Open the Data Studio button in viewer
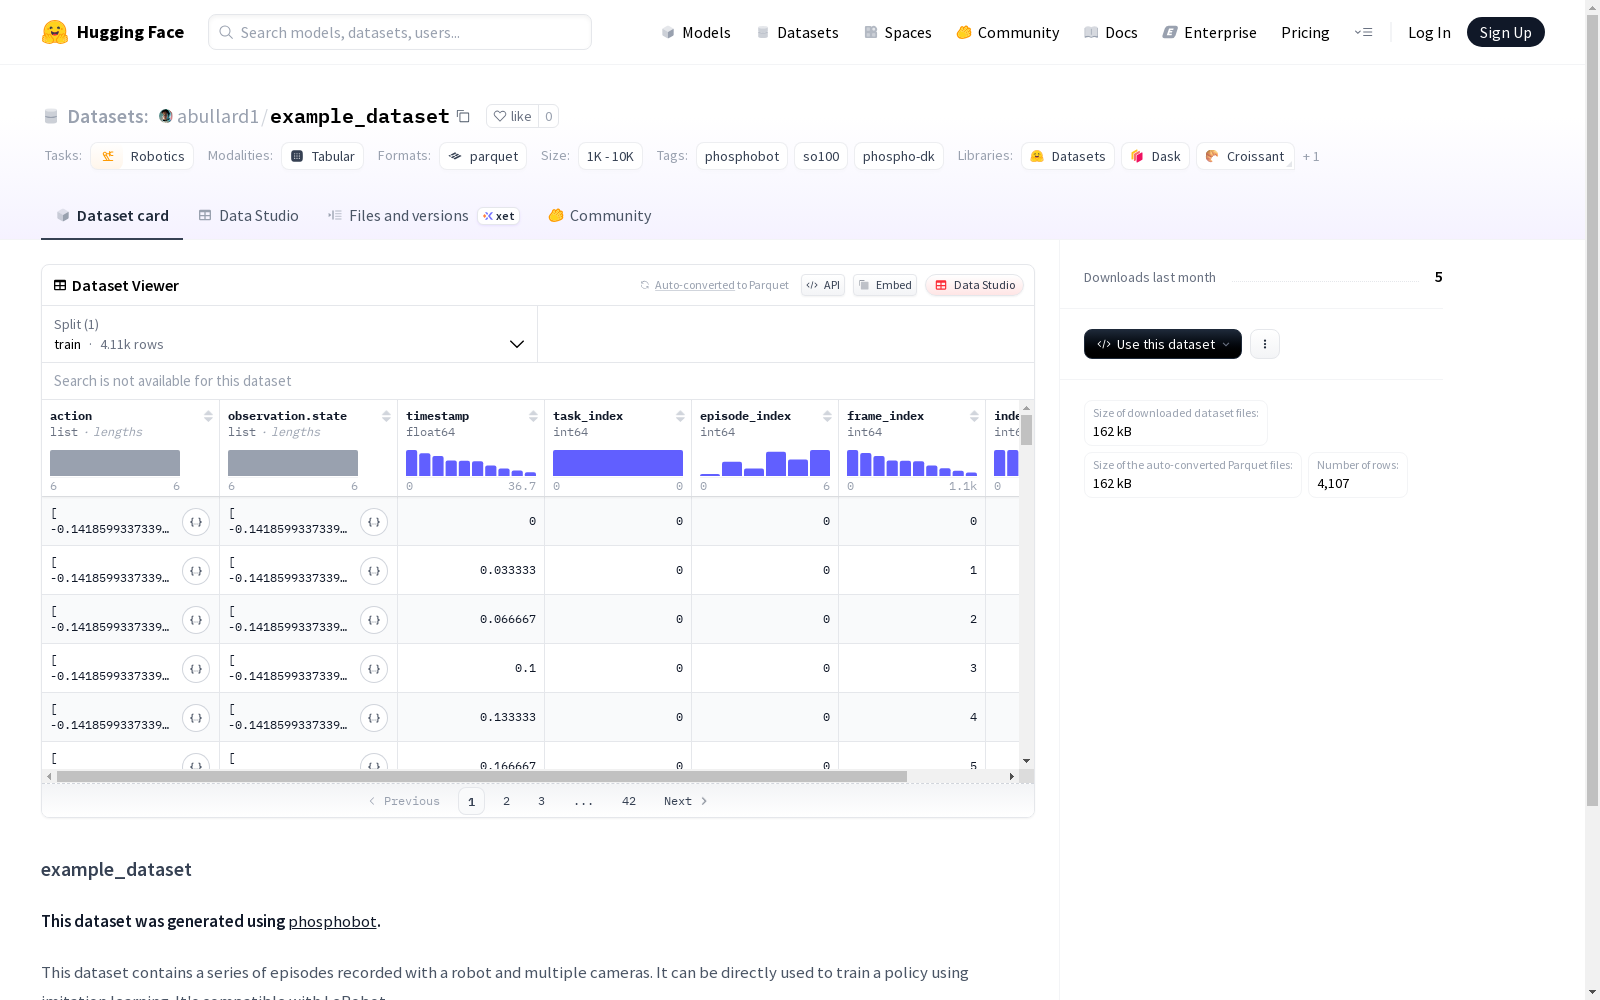The image size is (1600, 1000). point(974,285)
